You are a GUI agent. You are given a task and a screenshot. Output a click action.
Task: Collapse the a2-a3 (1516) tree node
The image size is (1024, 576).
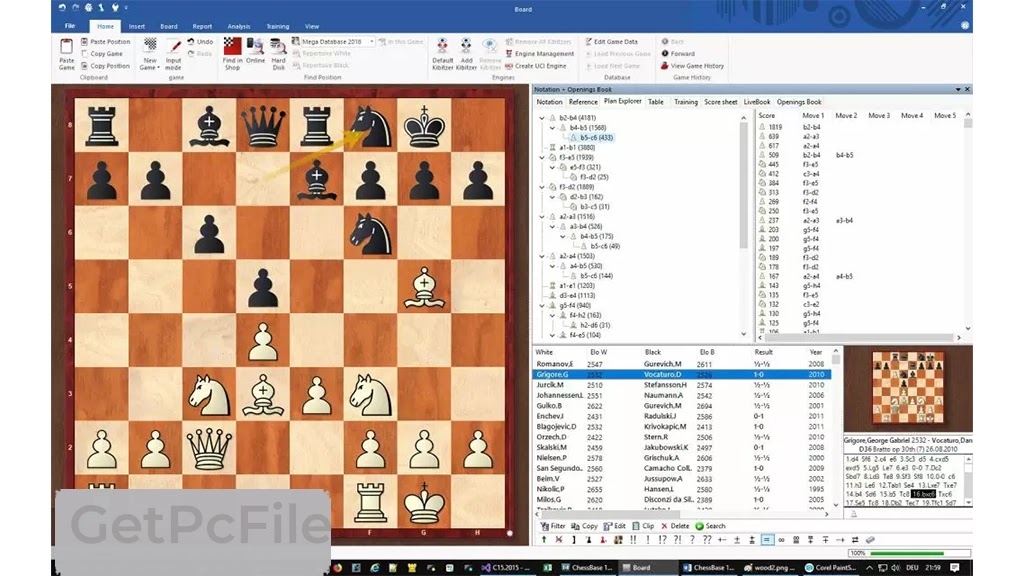[x=542, y=217]
